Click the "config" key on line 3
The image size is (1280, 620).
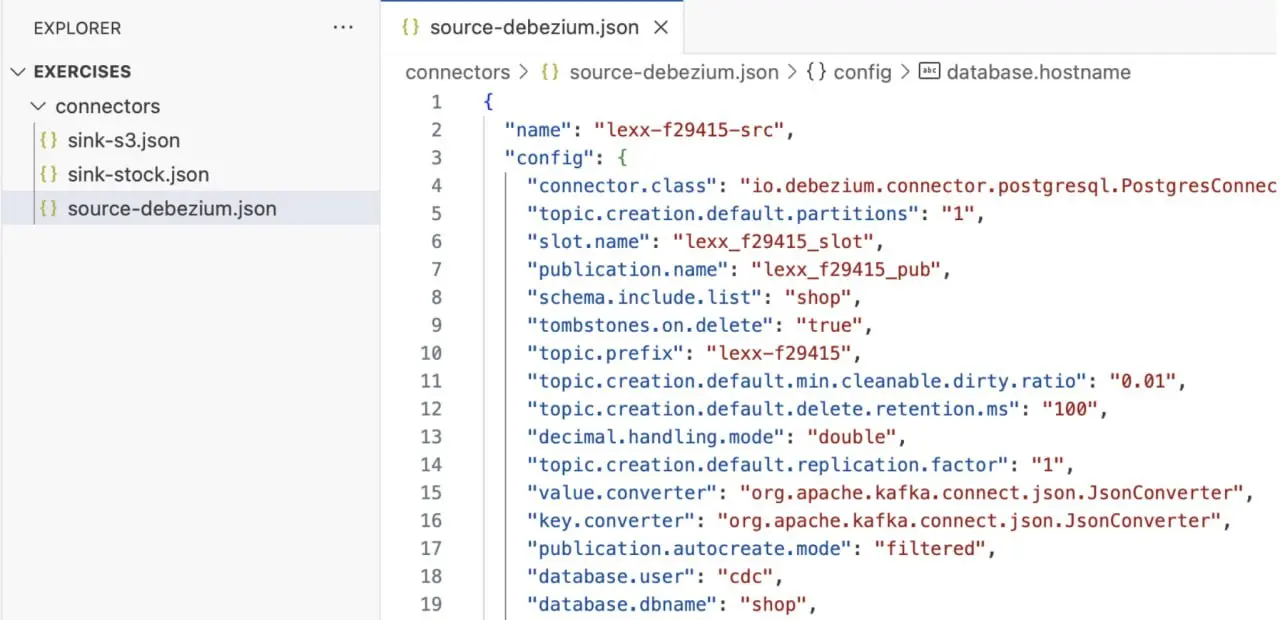[548, 157]
